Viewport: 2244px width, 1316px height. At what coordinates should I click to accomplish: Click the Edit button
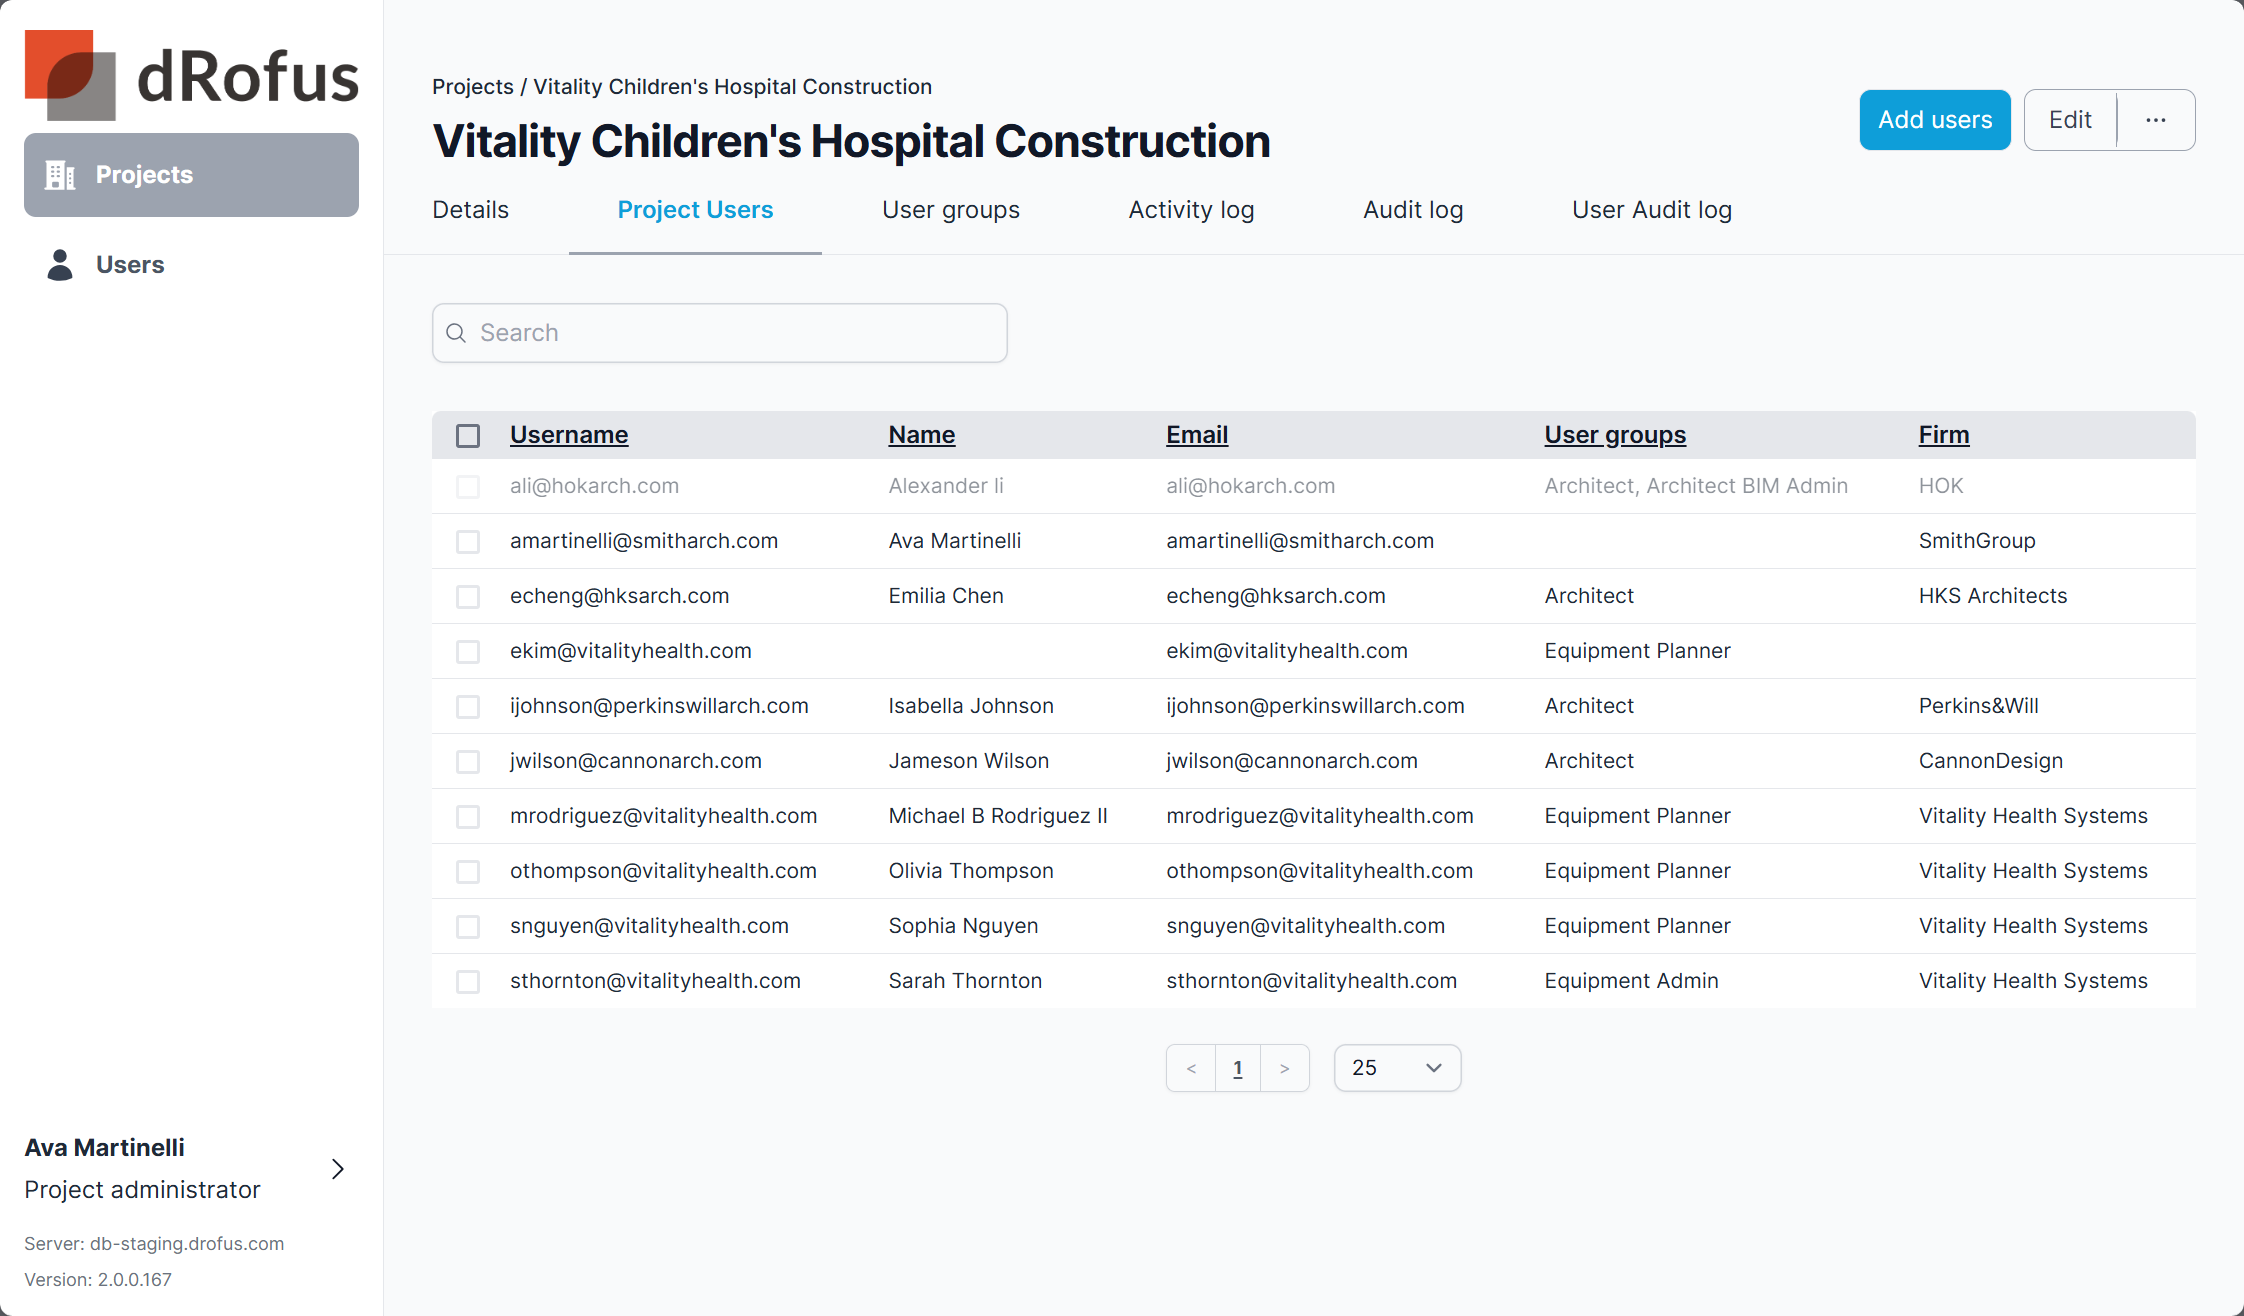pos(2070,120)
